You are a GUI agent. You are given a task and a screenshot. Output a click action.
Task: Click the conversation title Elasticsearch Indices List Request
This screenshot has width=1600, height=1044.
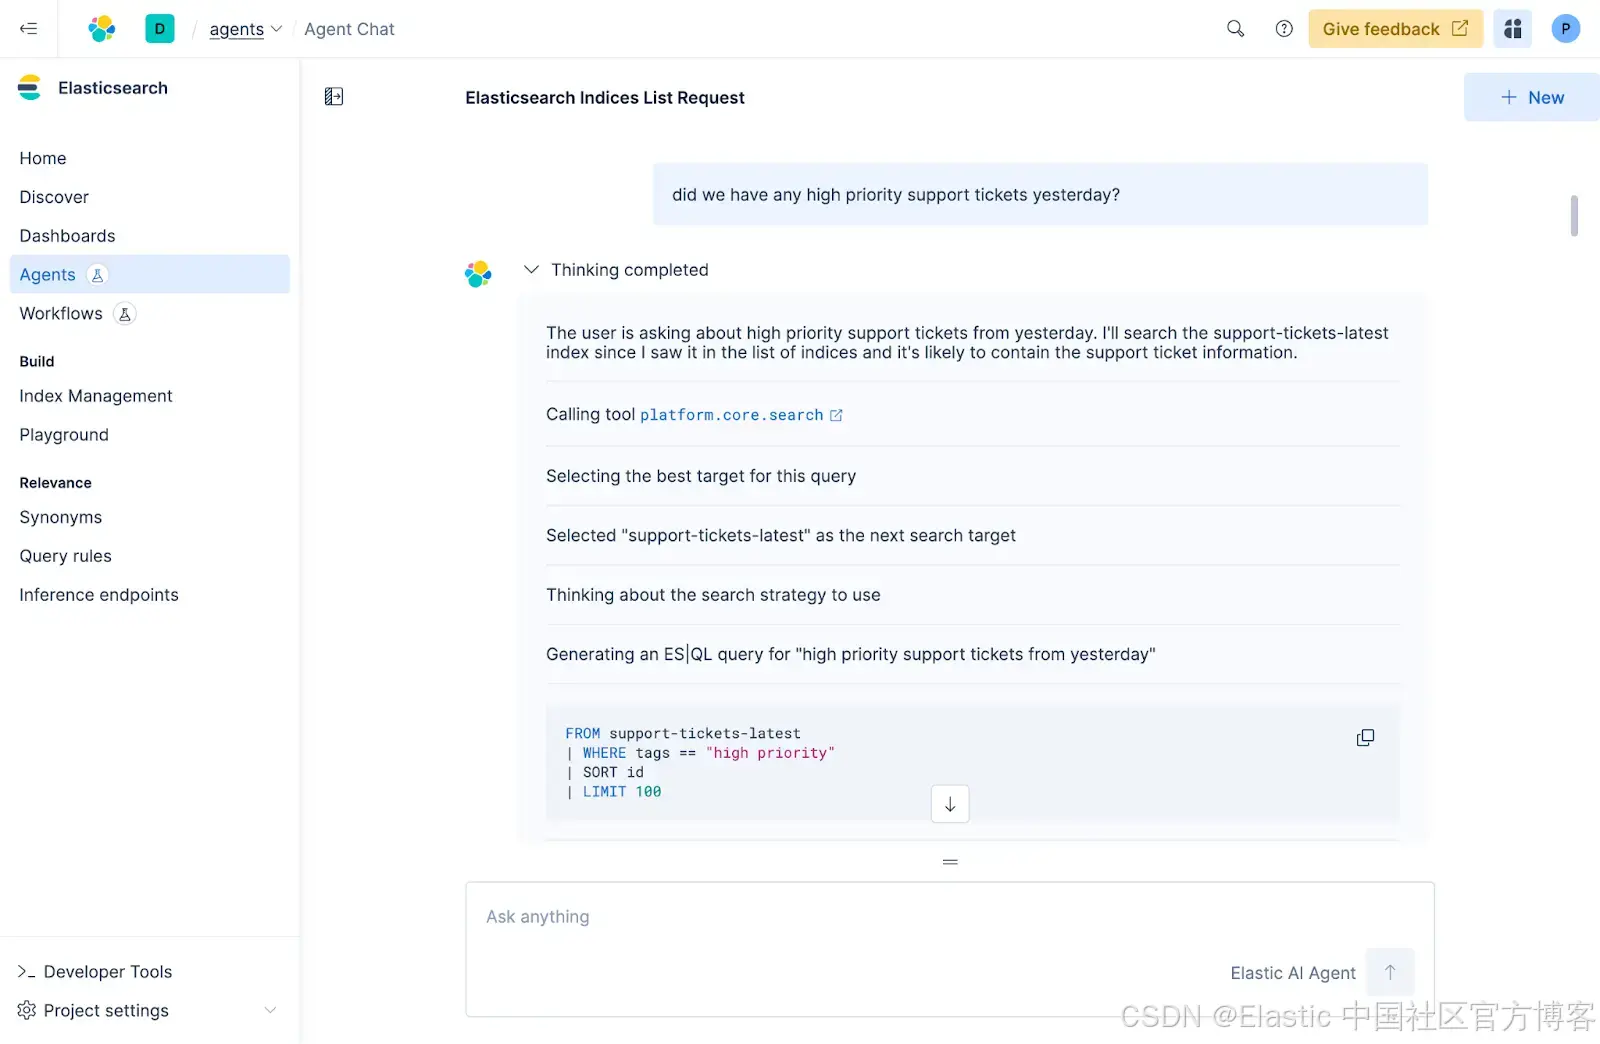point(605,97)
